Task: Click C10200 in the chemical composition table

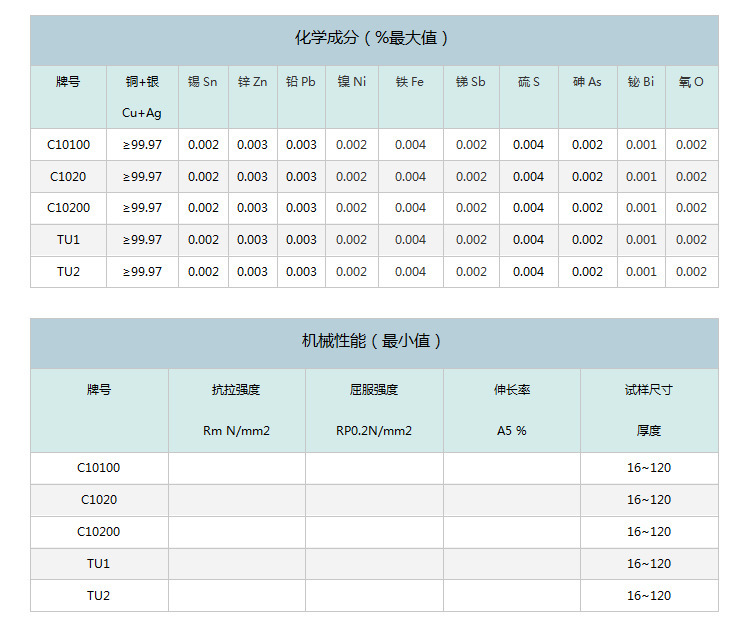Action: [68, 208]
